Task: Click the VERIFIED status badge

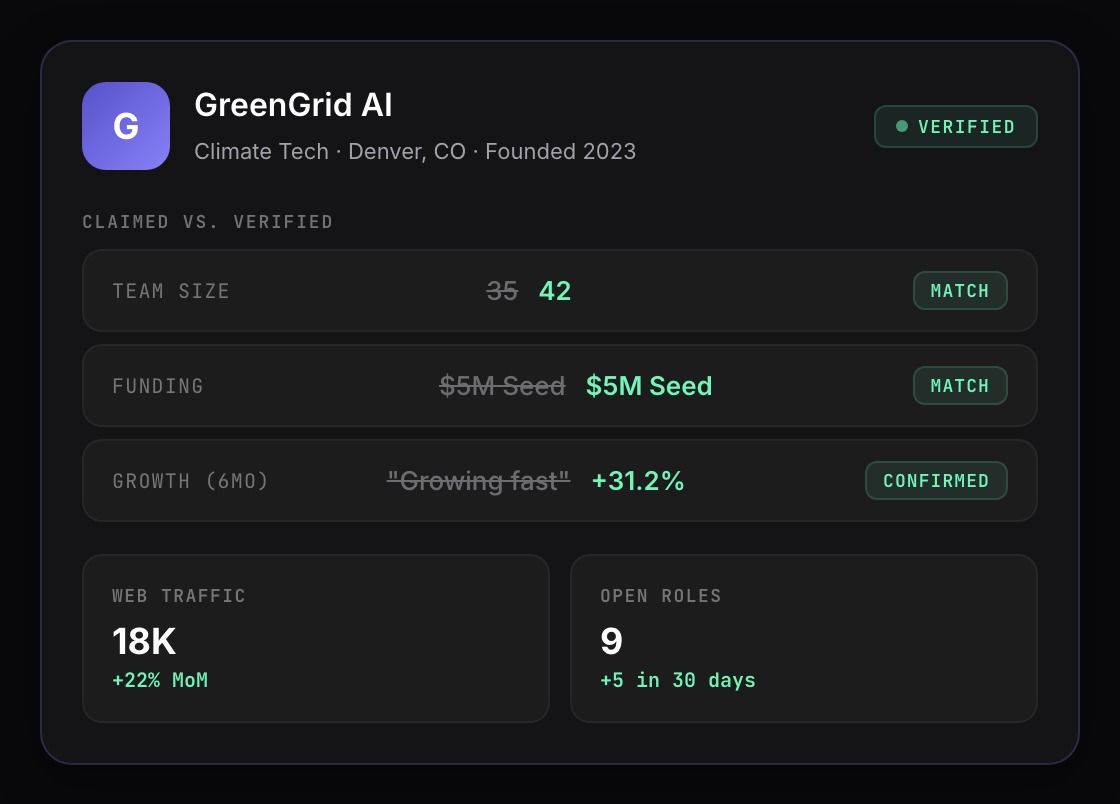Action: click(x=956, y=126)
